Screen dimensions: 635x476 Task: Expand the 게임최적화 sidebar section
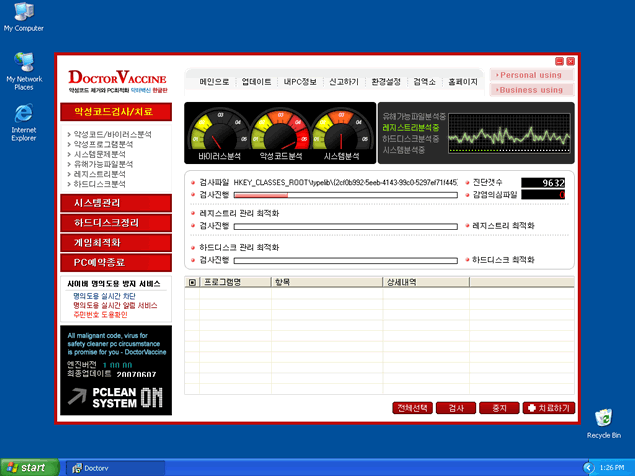115,243
